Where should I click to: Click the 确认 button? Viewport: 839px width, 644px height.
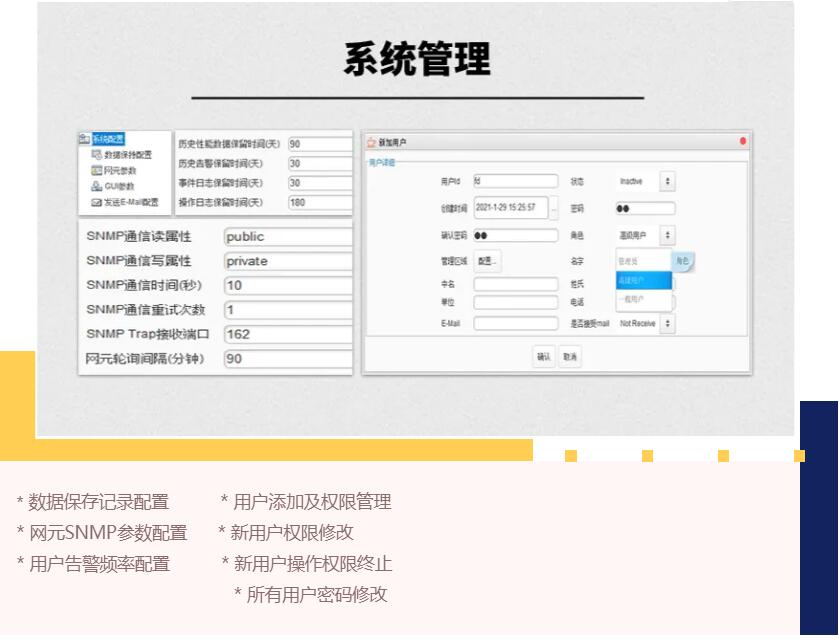pos(543,356)
